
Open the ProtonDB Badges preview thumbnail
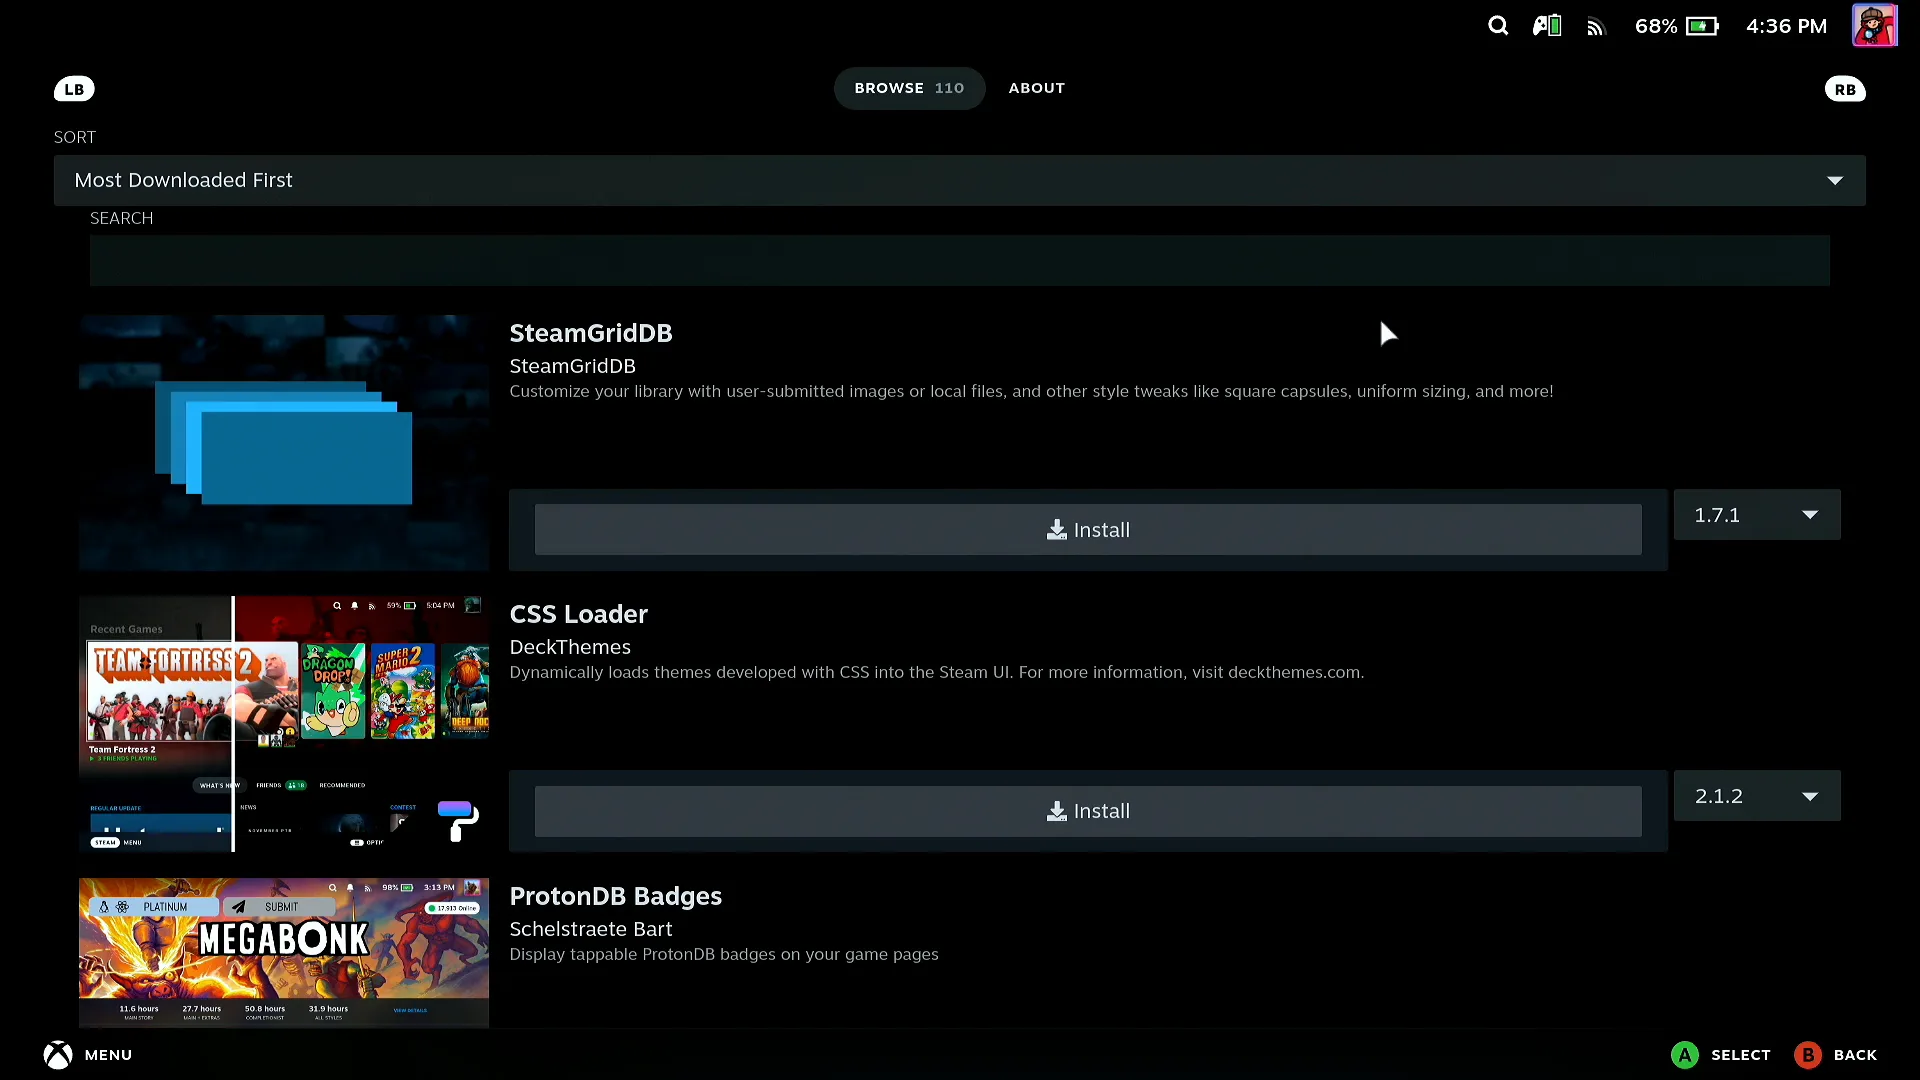[x=284, y=953]
